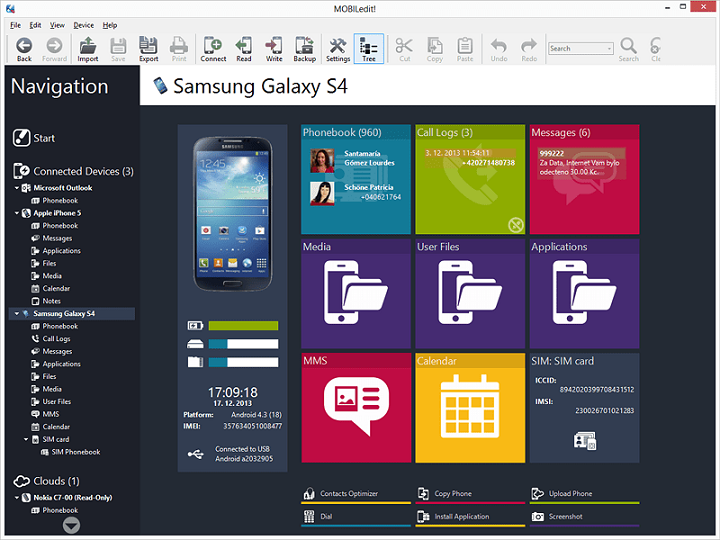Click the Connect device icon
The height and width of the screenshot is (540, 720).
coord(213,49)
